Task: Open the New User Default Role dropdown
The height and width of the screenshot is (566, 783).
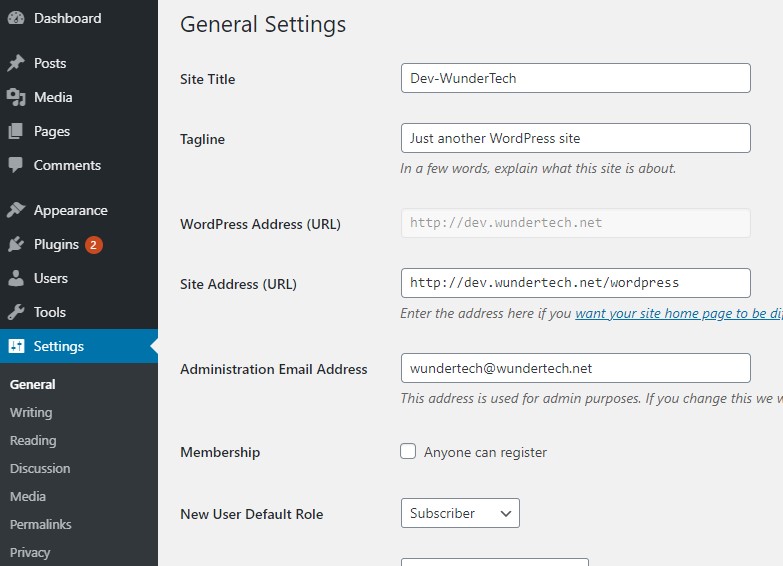Action: click(460, 513)
